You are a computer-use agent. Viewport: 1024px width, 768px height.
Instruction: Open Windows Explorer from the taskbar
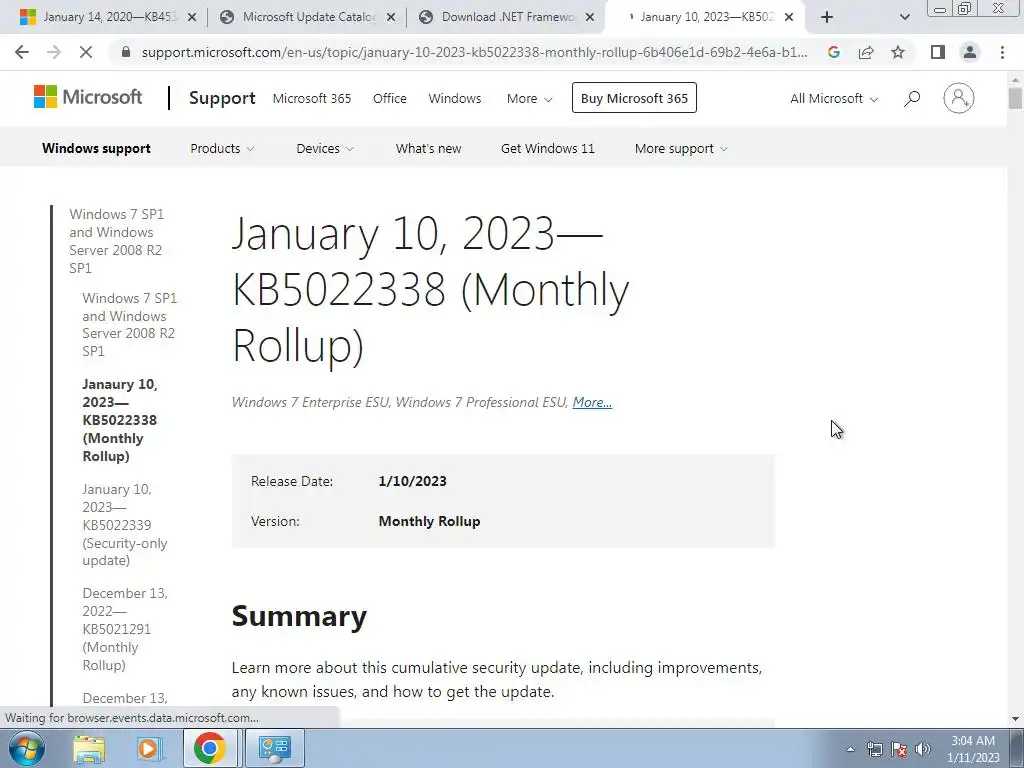tap(89, 749)
